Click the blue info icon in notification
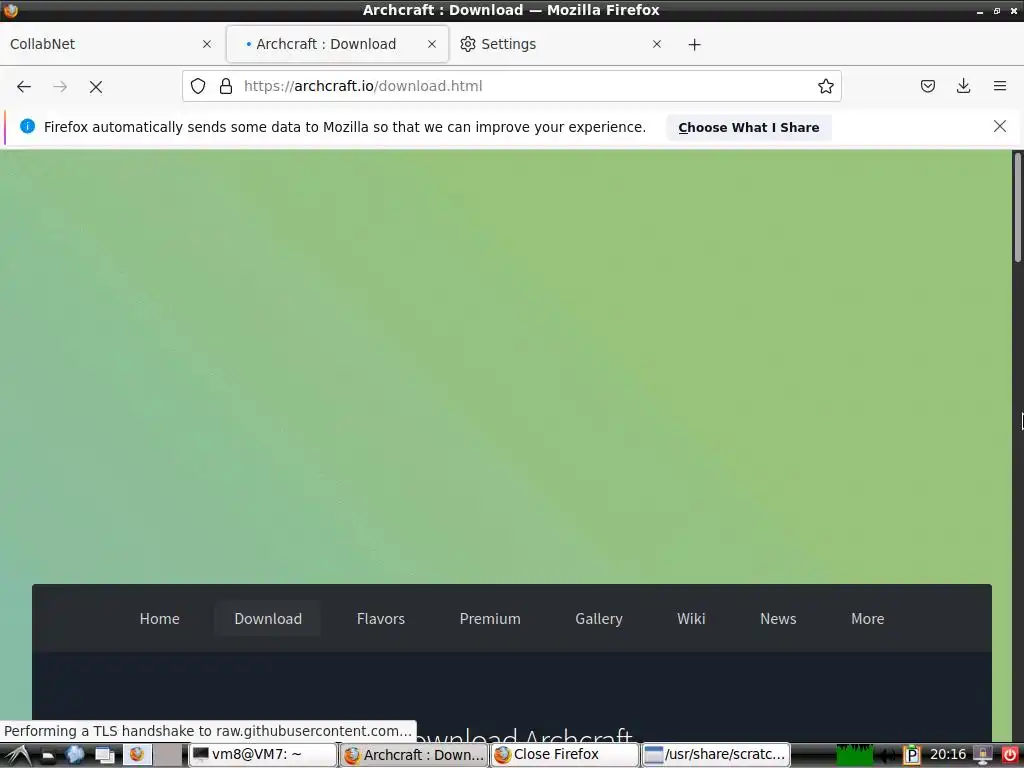Viewport: 1024px width, 768px height. (27, 126)
